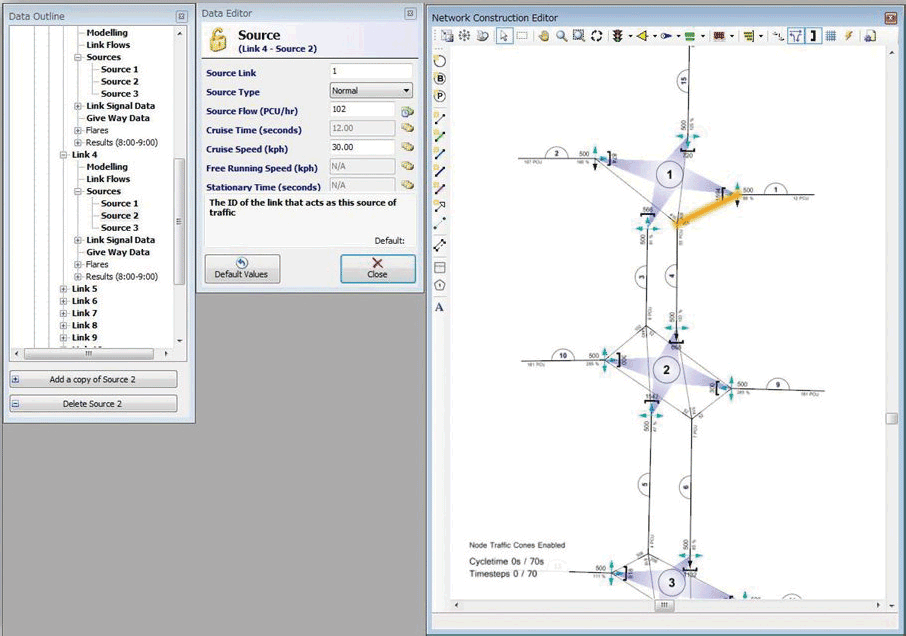Select the arrow pointer selection tool
The width and height of the screenshot is (906, 636).
point(503,36)
